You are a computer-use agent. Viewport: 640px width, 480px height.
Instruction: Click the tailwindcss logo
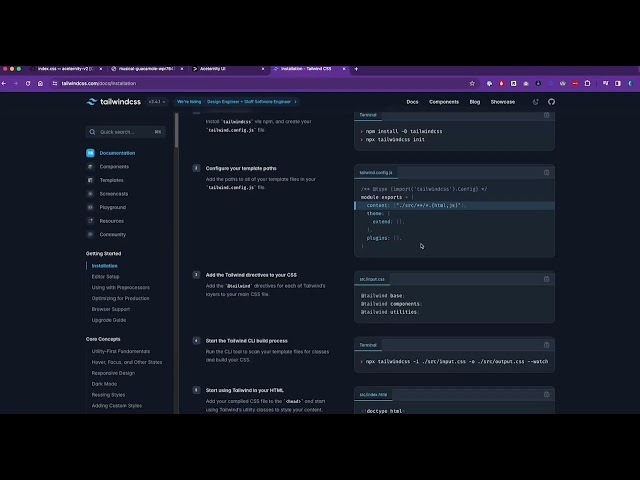[114, 102]
